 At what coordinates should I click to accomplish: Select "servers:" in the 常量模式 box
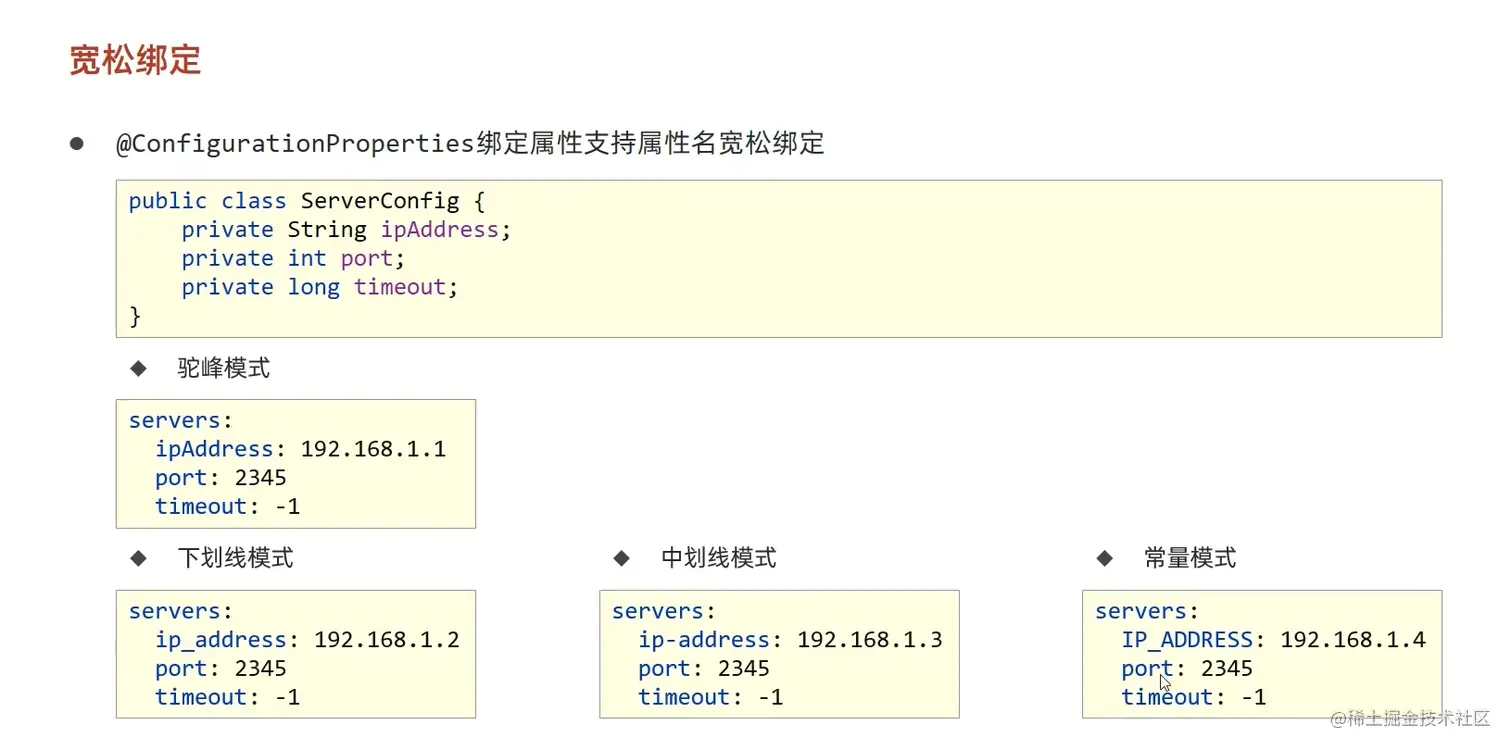1146,611
